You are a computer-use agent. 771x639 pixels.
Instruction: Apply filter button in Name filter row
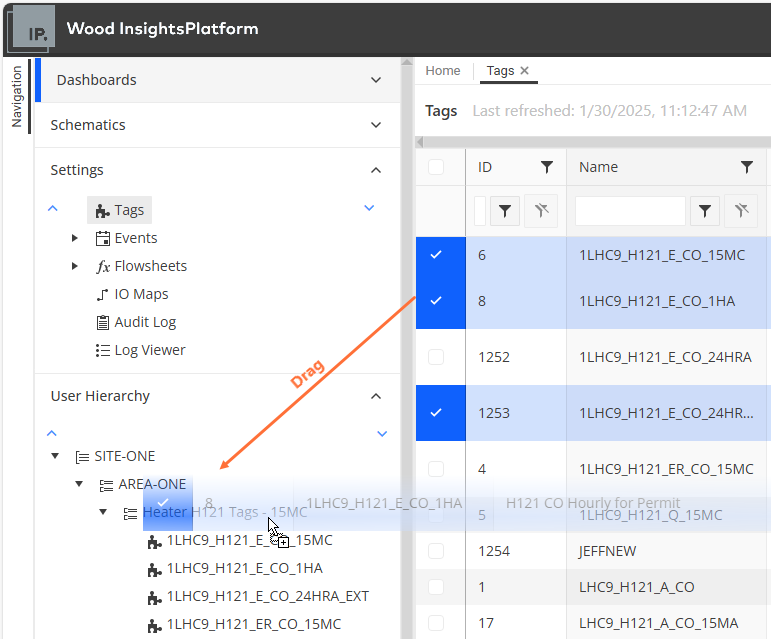(x=705, y=211)
